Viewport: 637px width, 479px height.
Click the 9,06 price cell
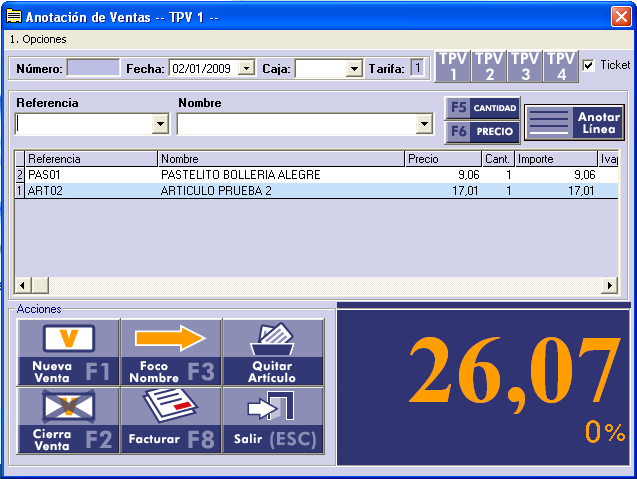pyautogui.click(x=443, y=175)
